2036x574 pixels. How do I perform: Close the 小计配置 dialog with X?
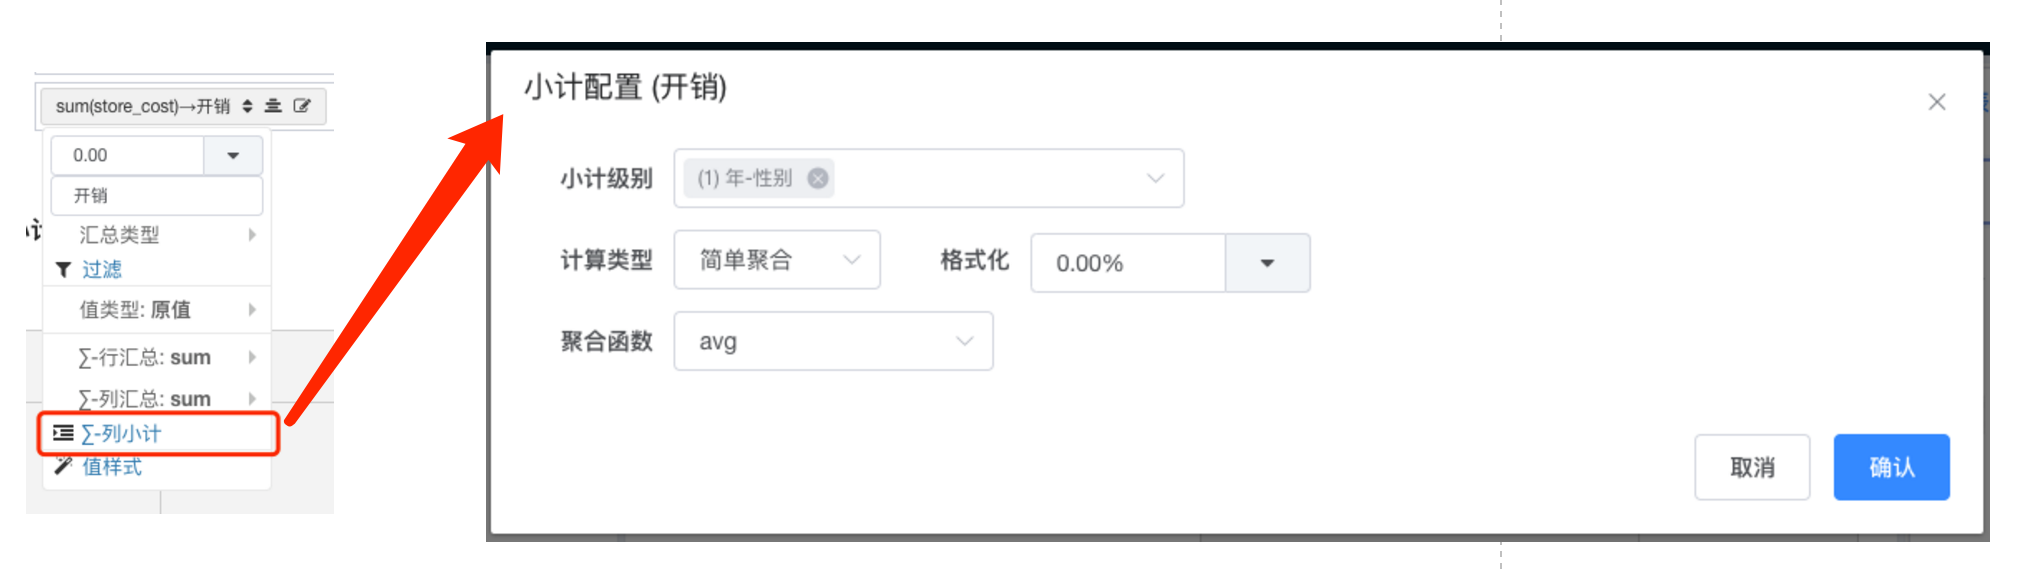pyautogui.click(x=1937, y=102)
